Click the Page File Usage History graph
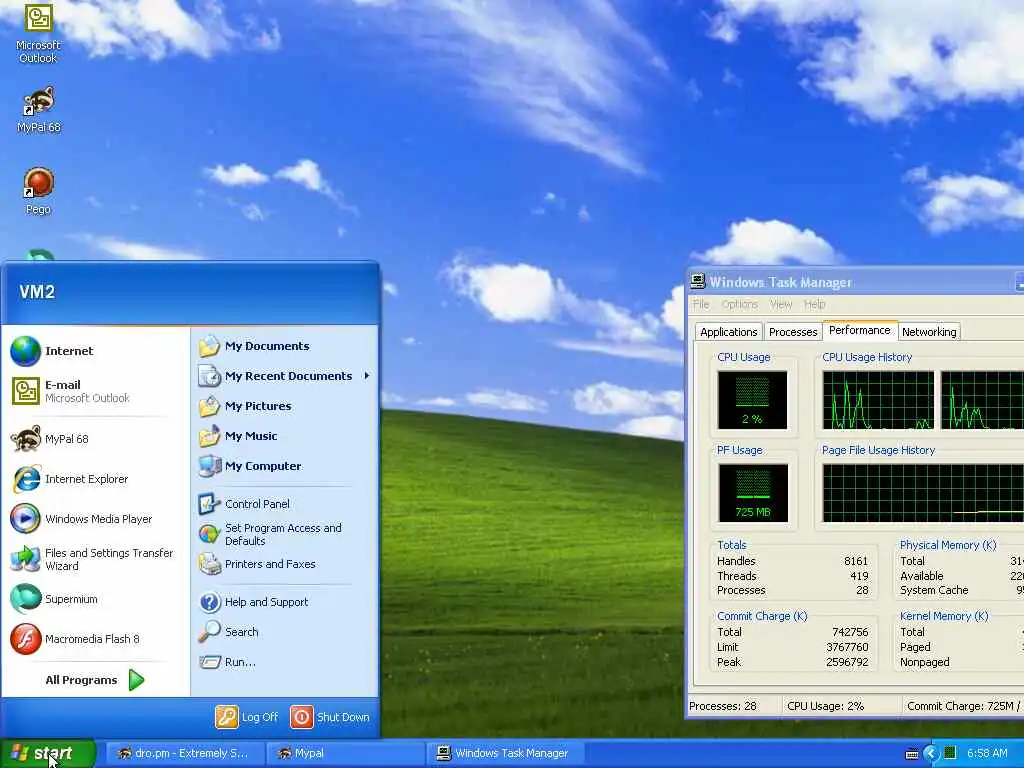The width and height of the screenshot is (1024, 768). 923,493
